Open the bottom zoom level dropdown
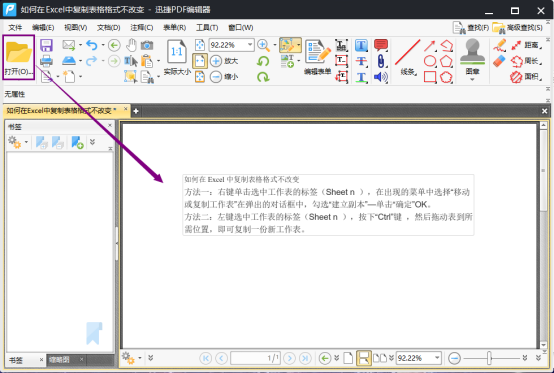The height and width of the screenshot is (373, 554). point(437,358)
